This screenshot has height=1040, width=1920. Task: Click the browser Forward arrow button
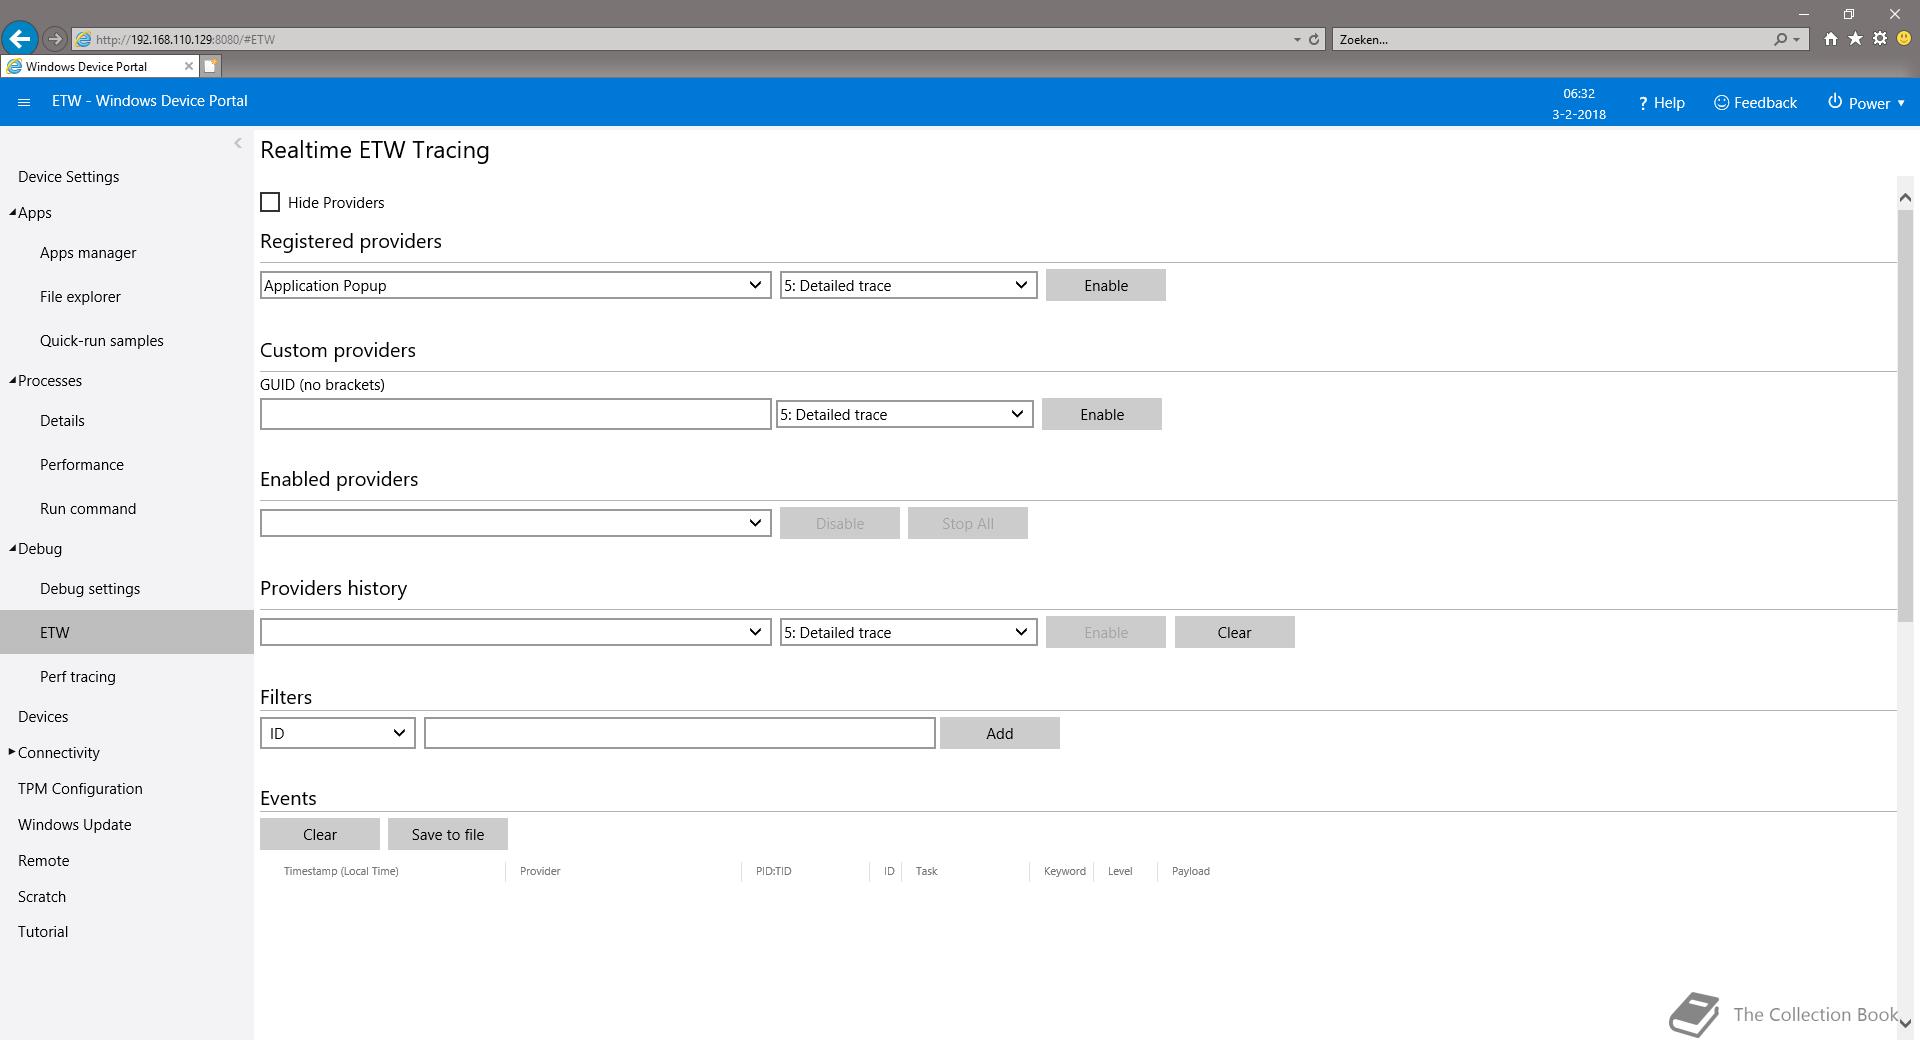(x=55, y=39)
